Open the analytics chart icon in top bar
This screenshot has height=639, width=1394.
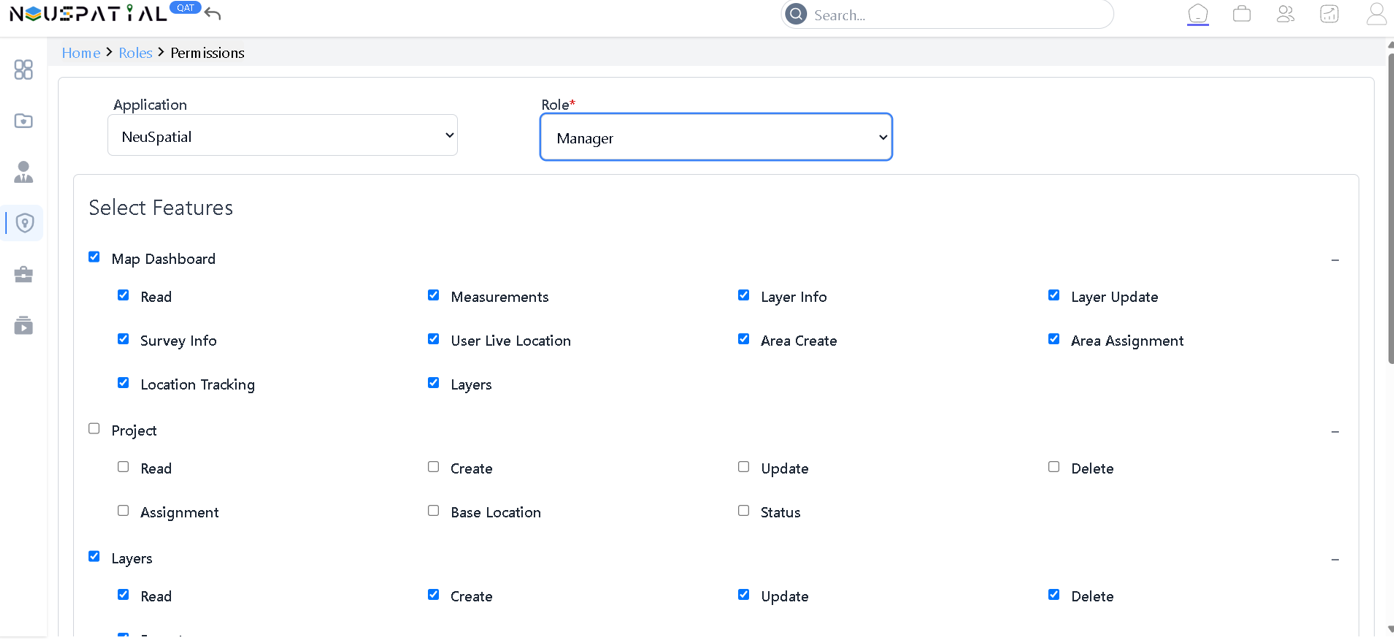pyautogui.click(x=1329, y=14)
